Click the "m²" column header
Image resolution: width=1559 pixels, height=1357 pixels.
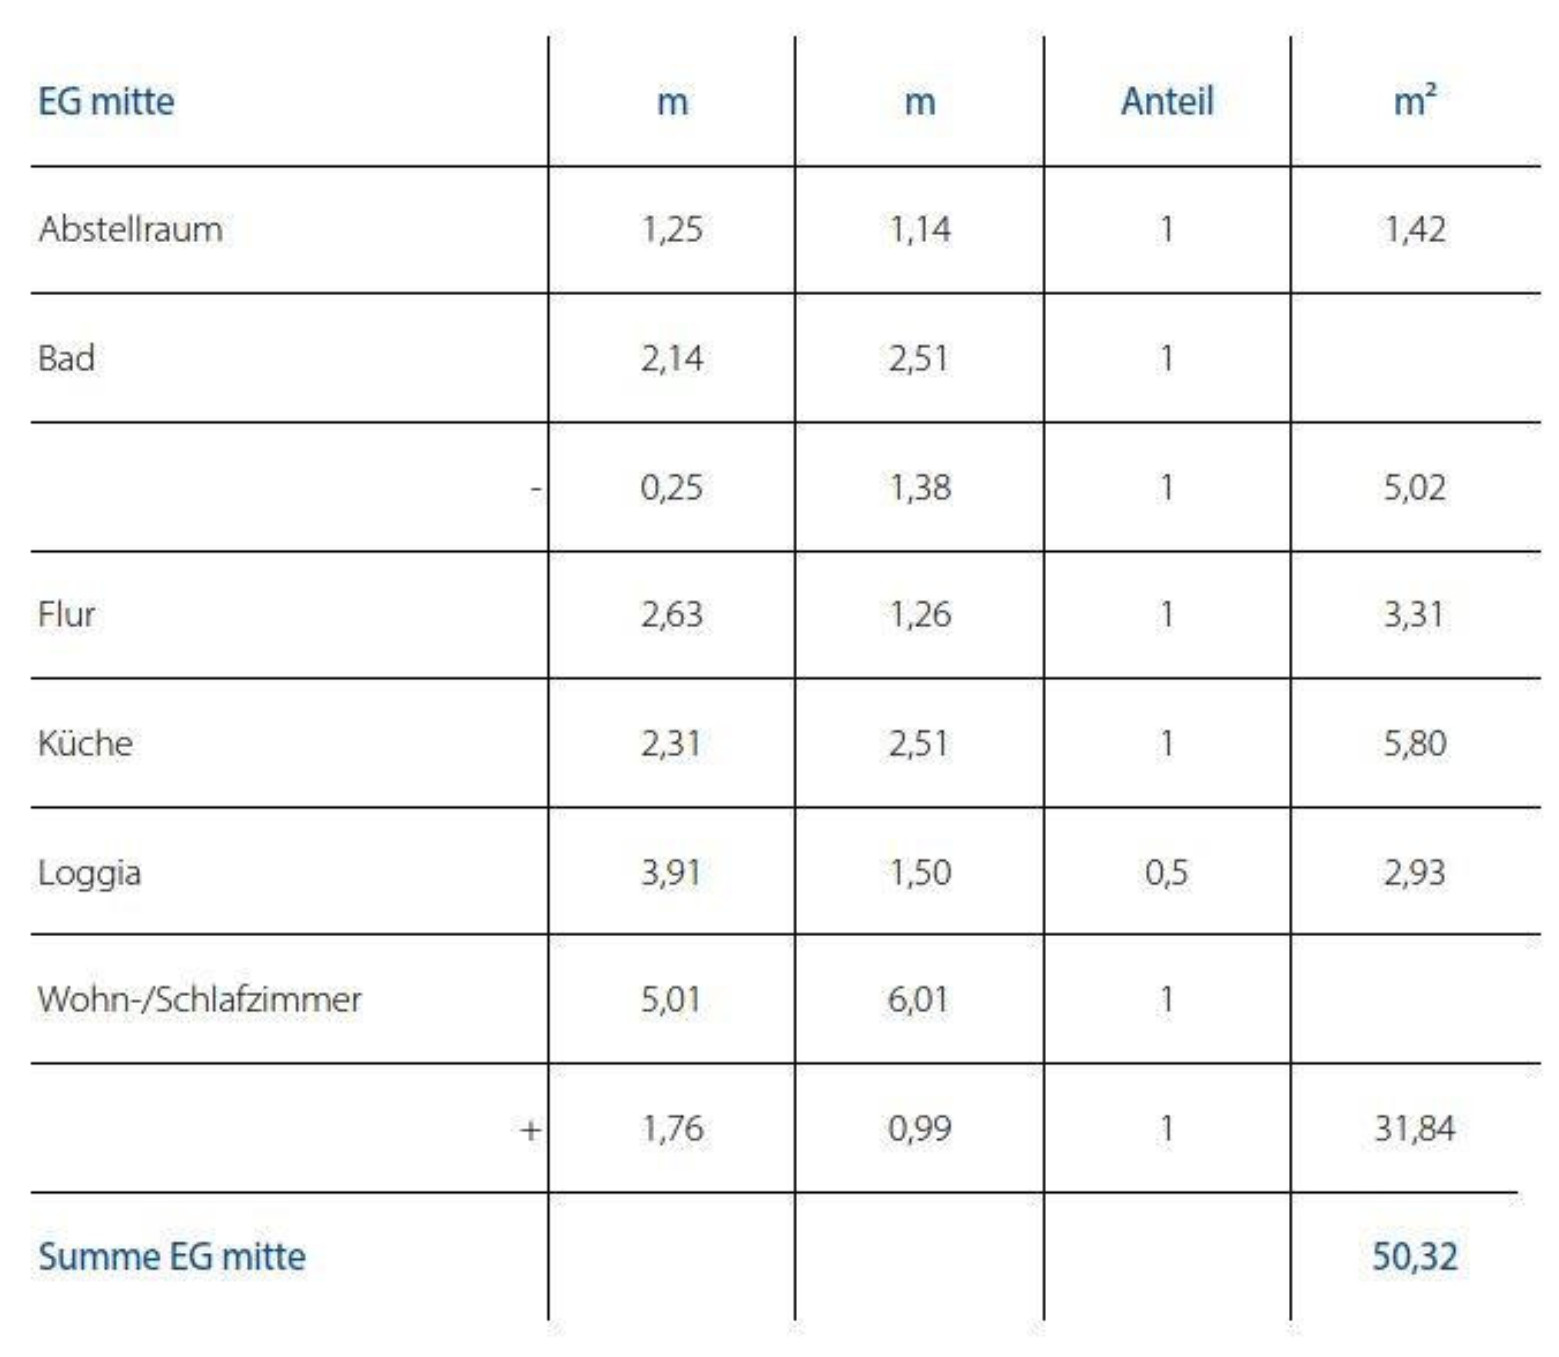(1415, 102)
